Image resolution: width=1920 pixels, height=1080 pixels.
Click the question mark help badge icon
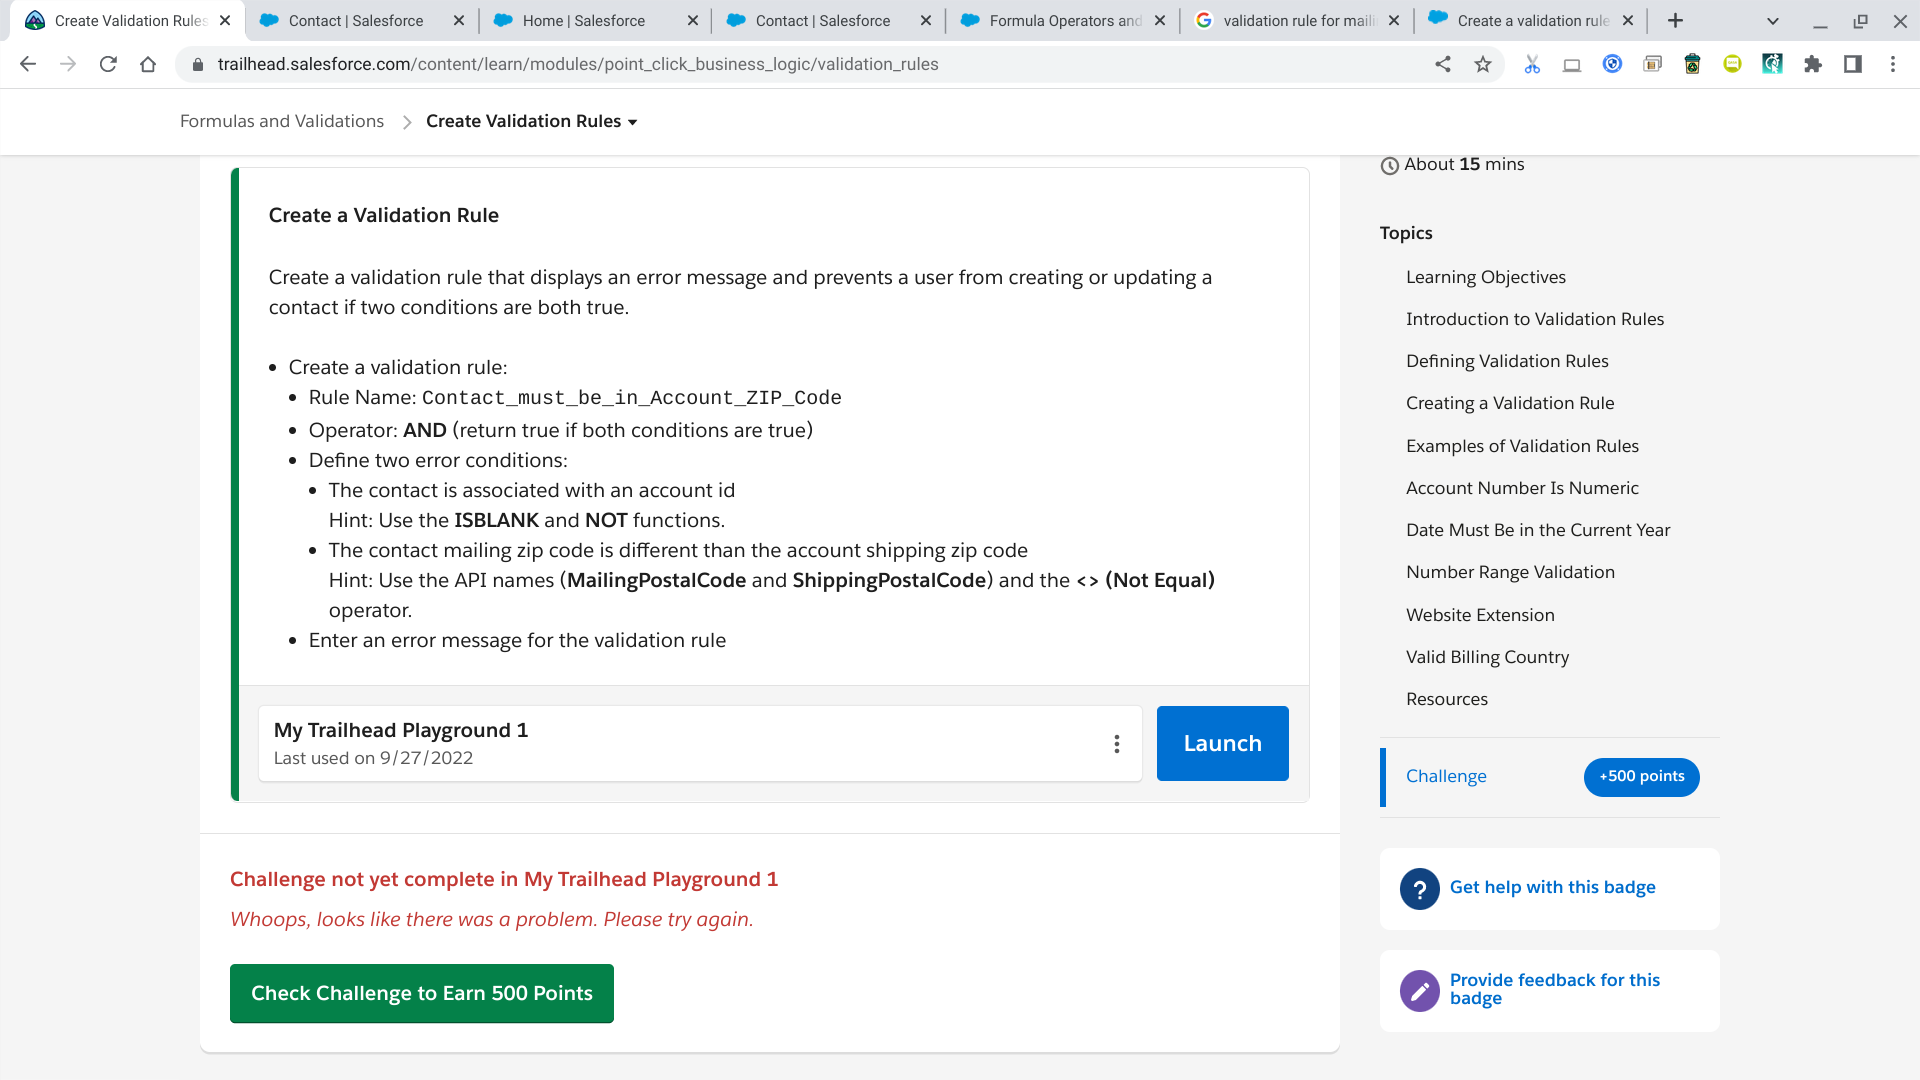pyautogui.click(x=1419, y=888)
